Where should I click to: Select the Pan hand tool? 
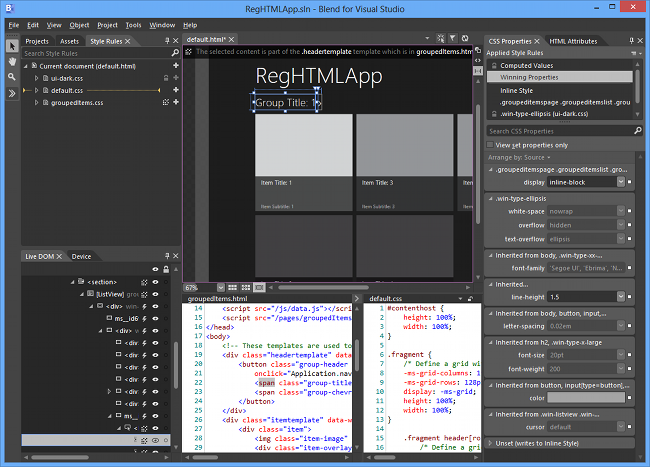pyautogui.click(x=12, y=61)
